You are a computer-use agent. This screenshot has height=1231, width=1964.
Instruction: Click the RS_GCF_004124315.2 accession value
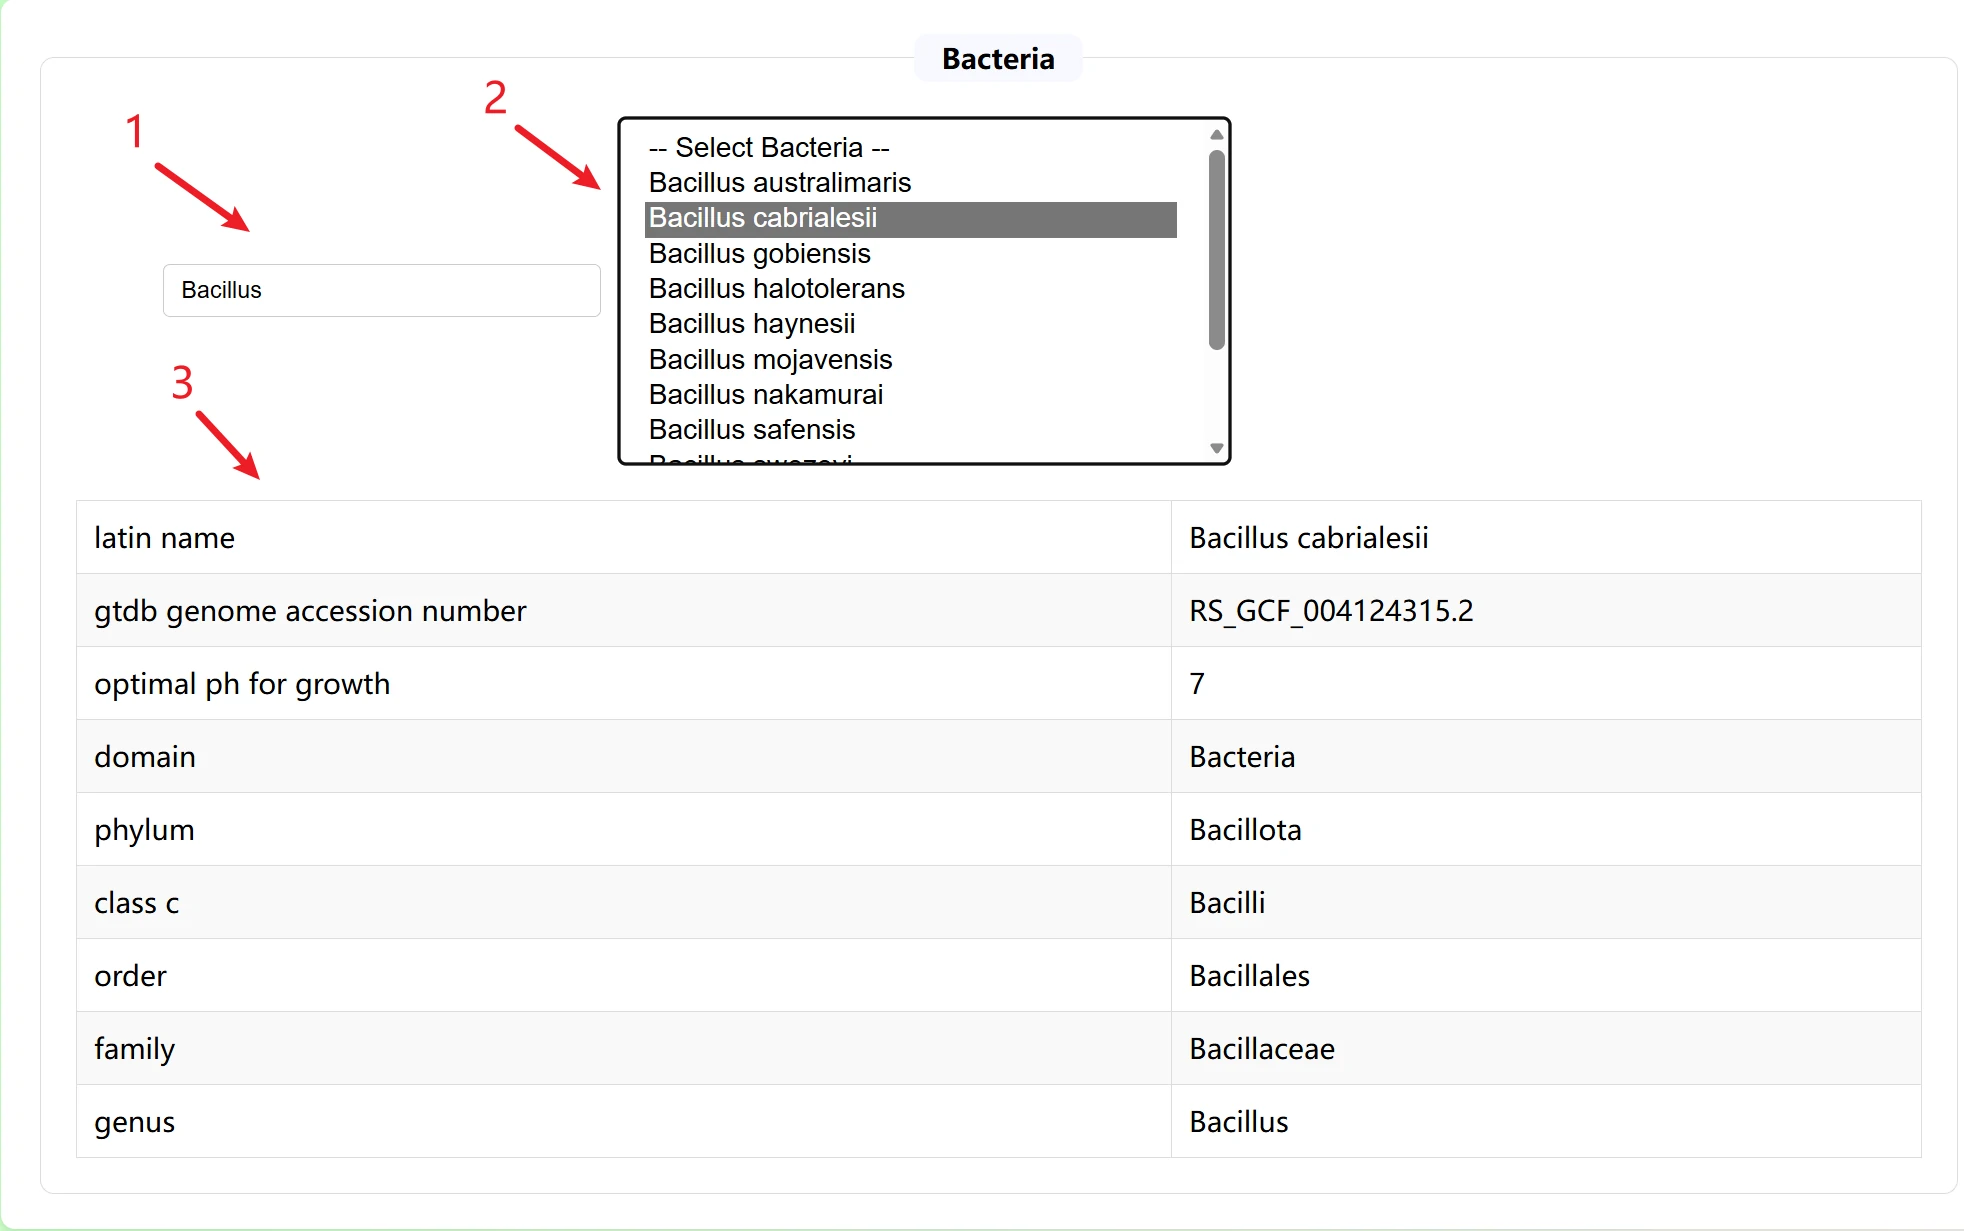(1331, 611)
